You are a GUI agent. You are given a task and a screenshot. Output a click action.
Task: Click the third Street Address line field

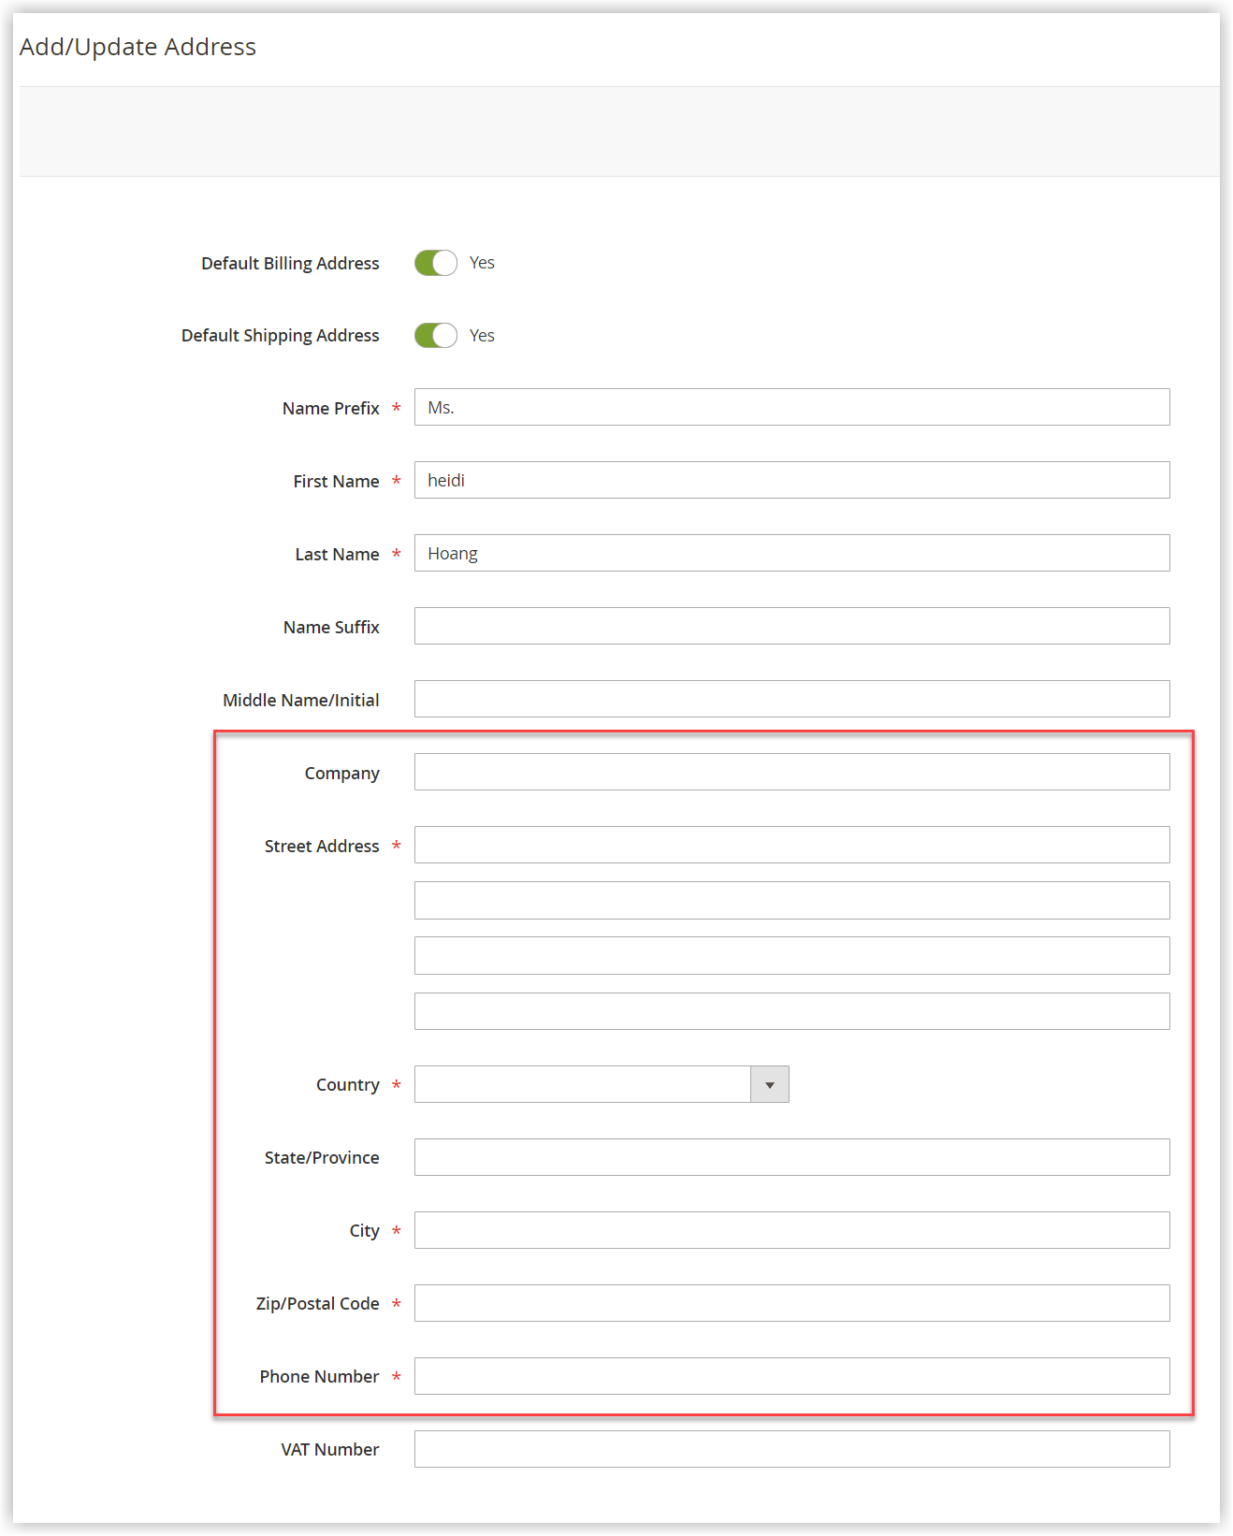pyautogui.click(x=792, y=956)
